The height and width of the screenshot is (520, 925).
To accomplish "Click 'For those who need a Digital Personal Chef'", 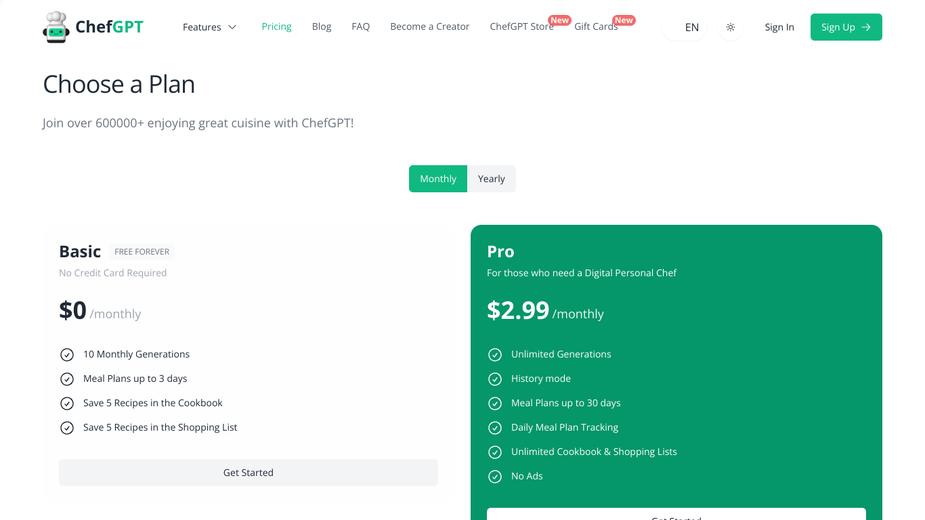I will [x=582, y=273].
